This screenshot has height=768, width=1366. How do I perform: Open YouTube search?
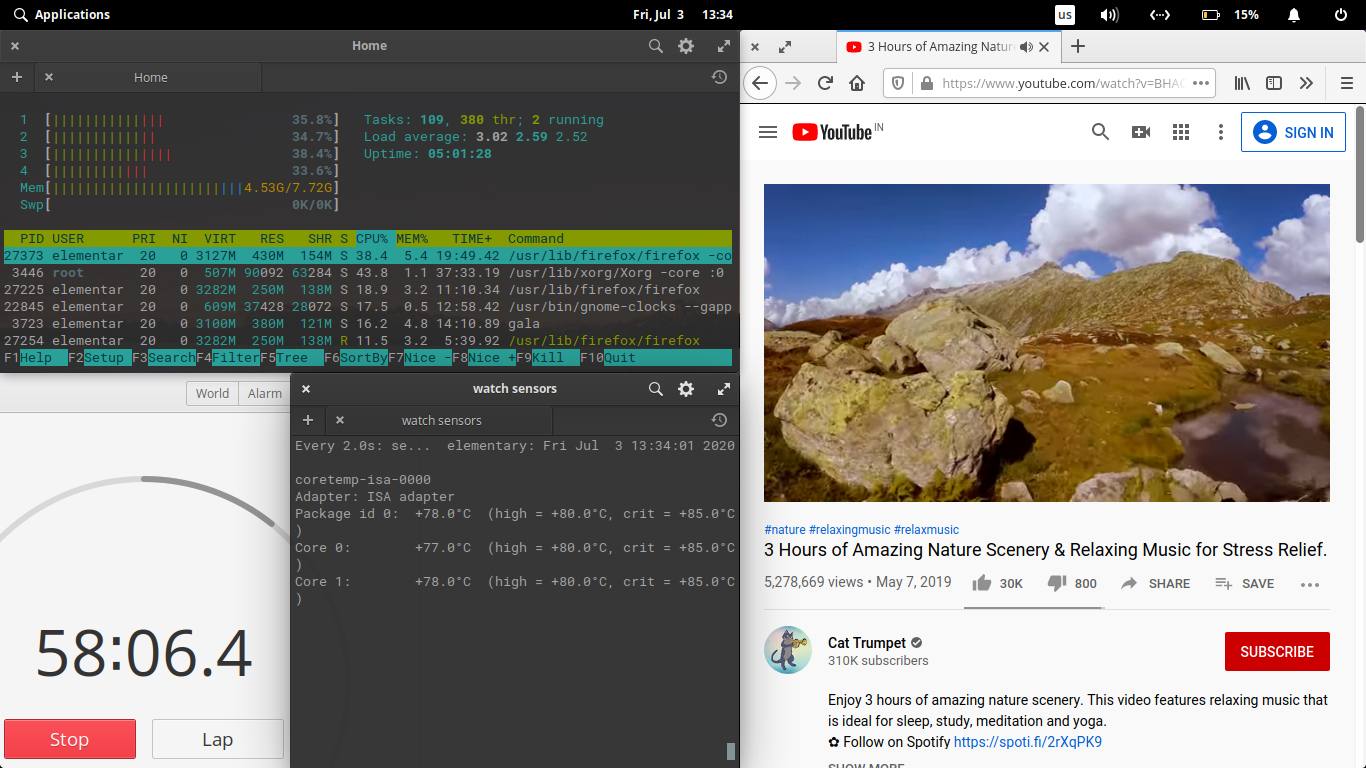(x=1100, y=132)
